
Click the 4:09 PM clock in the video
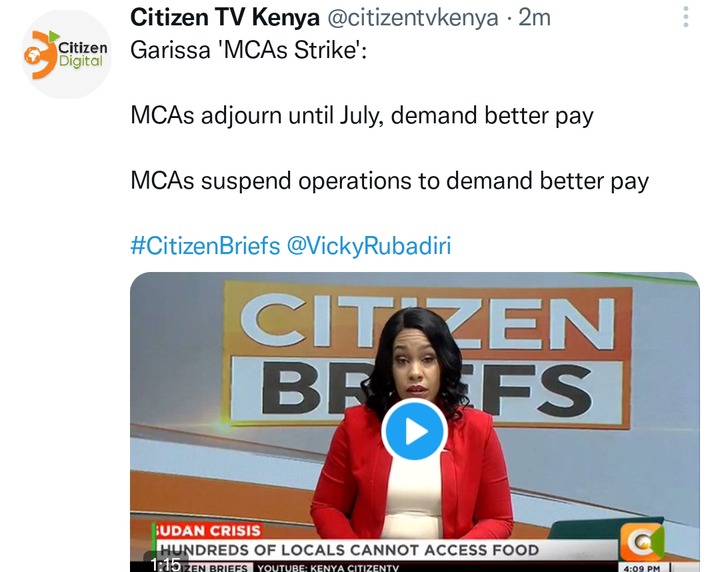pyautogui.click(x=641, y=568)
